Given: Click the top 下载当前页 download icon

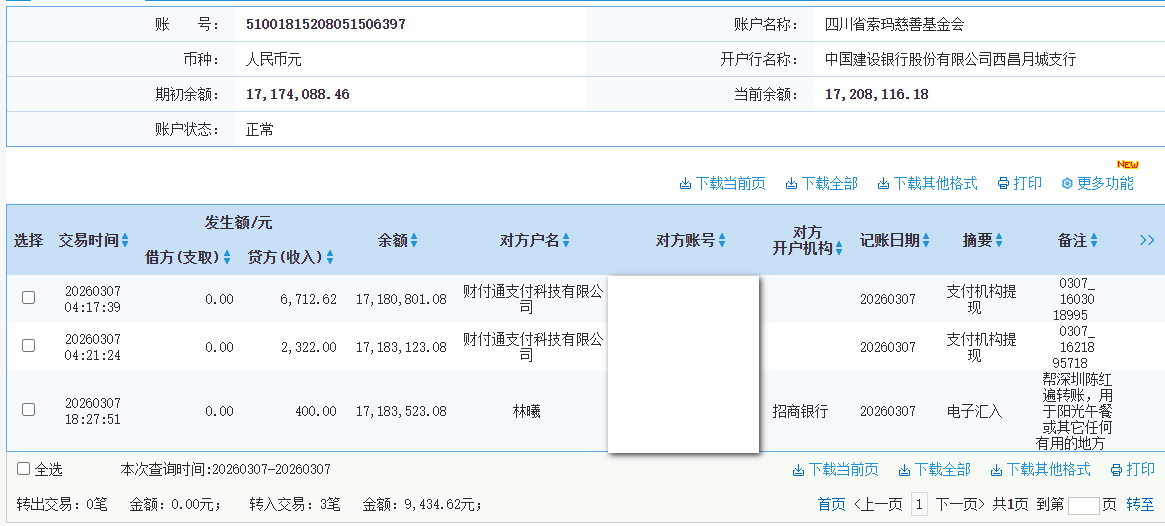Looking at the screenshot, I should [686, 184].
